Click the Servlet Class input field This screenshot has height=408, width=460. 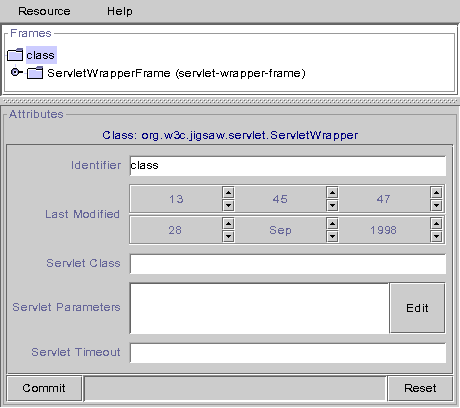coord(288,264)
